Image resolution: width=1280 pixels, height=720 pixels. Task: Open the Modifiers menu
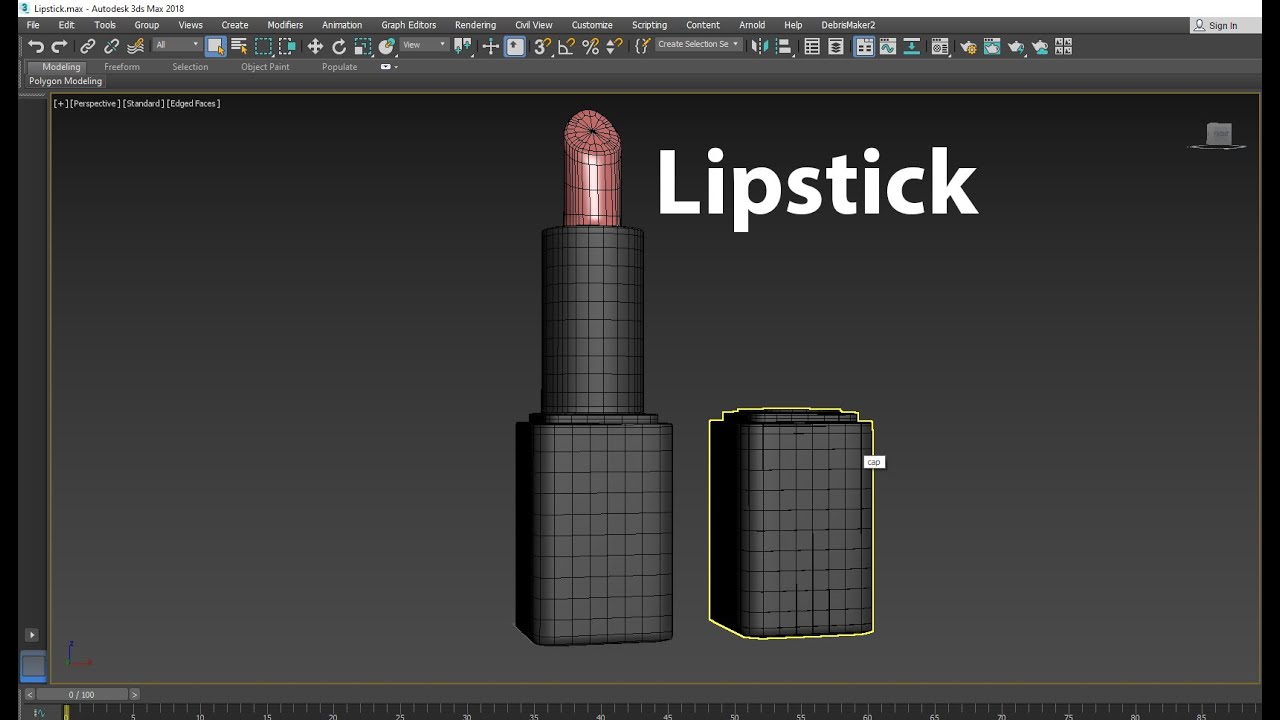point(285,25)
